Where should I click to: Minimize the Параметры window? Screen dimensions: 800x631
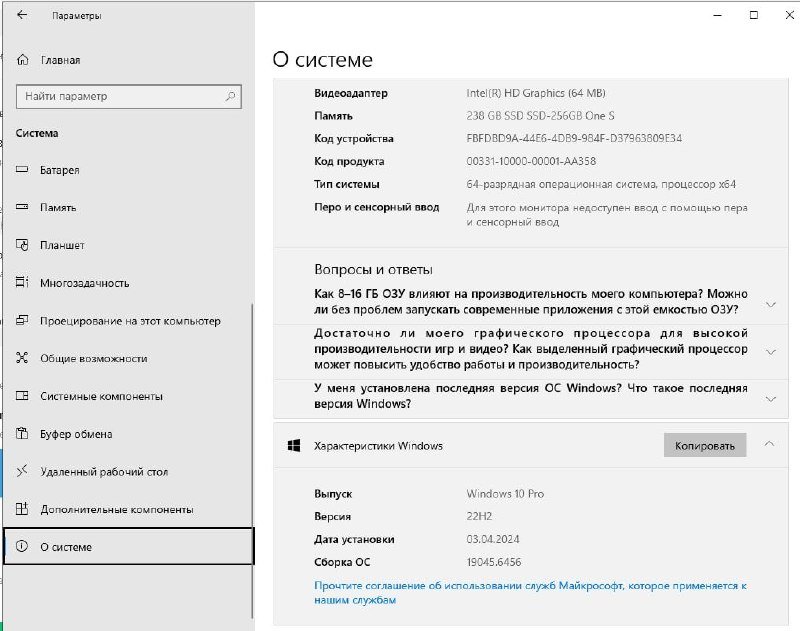click(717, 15)
